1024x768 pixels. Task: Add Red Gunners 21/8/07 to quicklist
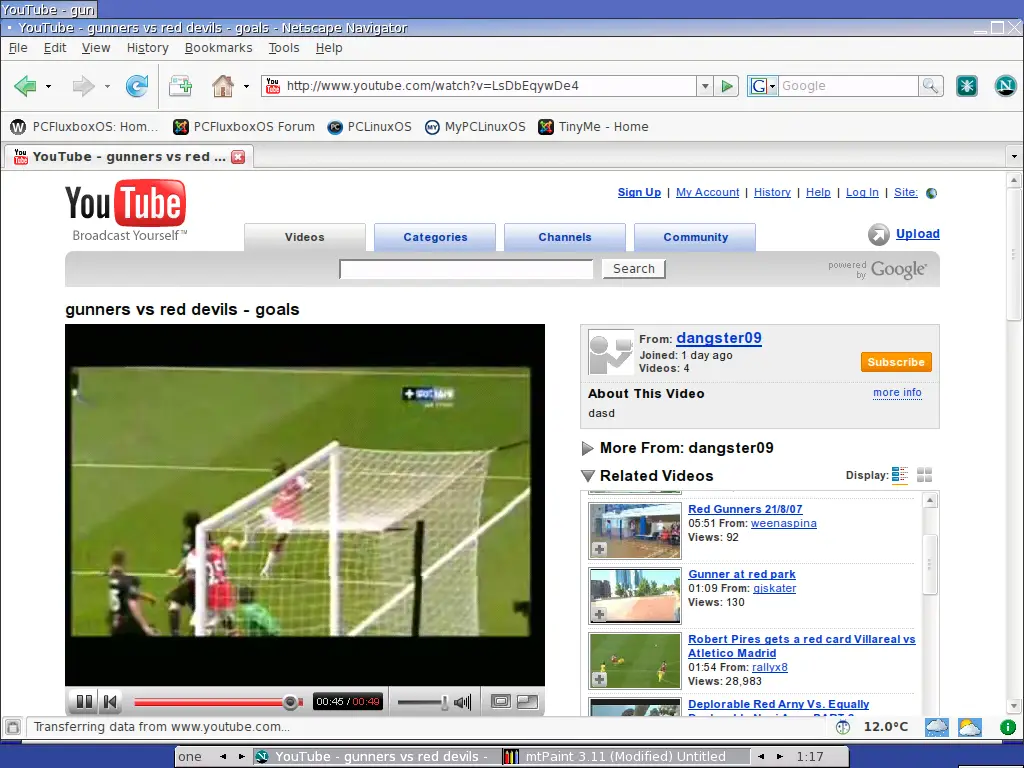pos(599,549)
